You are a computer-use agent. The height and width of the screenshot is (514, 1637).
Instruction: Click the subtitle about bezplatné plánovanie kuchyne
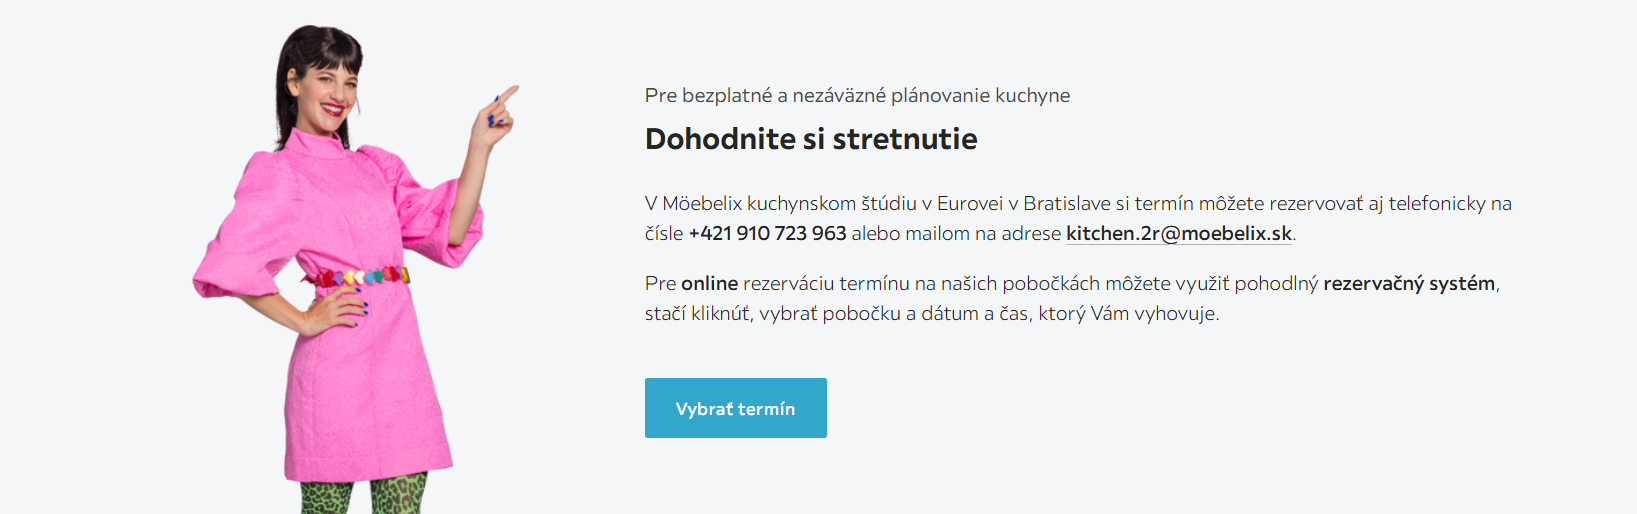coord(857,96)
